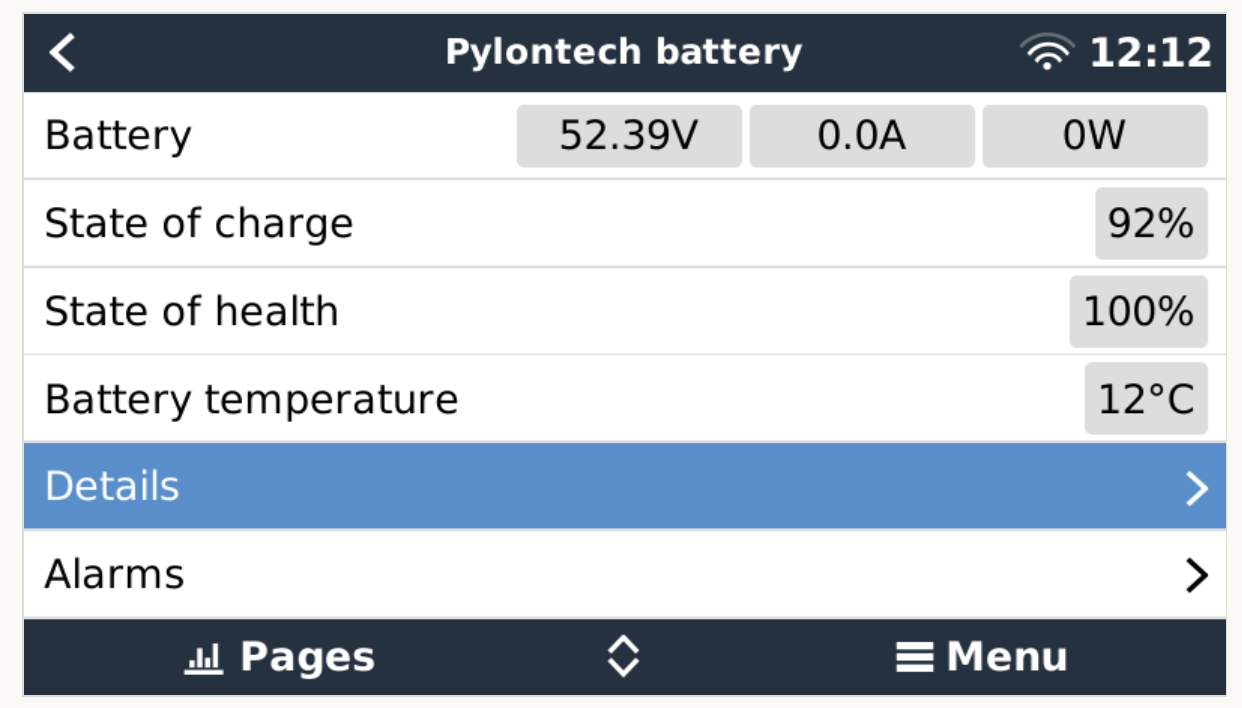Open the Details chevron arrow

point(1196,487)
